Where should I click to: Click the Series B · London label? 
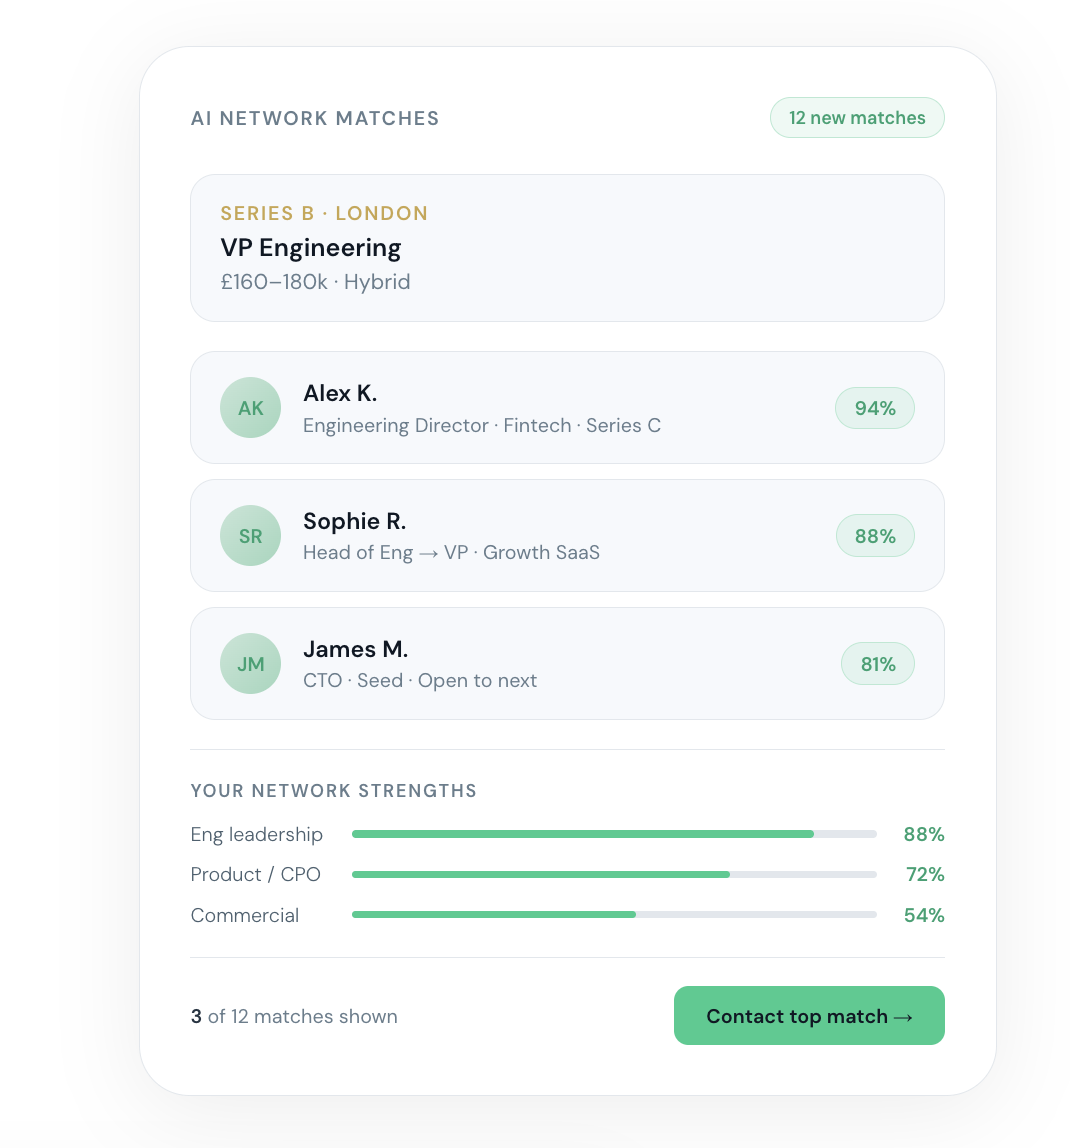point(324,213)
